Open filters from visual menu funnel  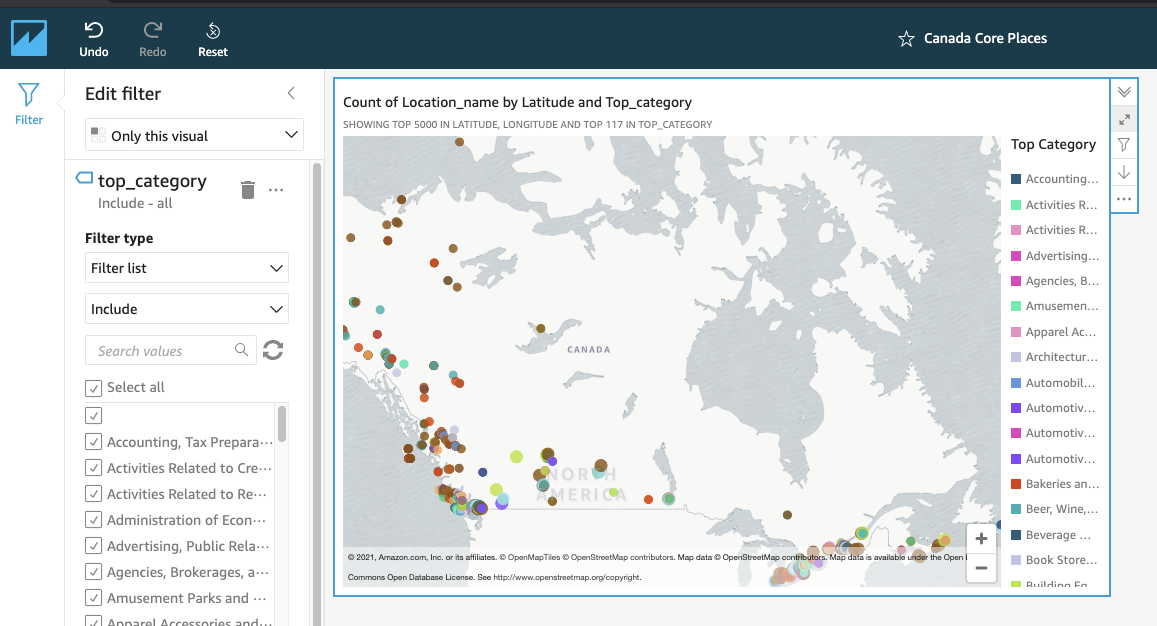[1124, 145]
